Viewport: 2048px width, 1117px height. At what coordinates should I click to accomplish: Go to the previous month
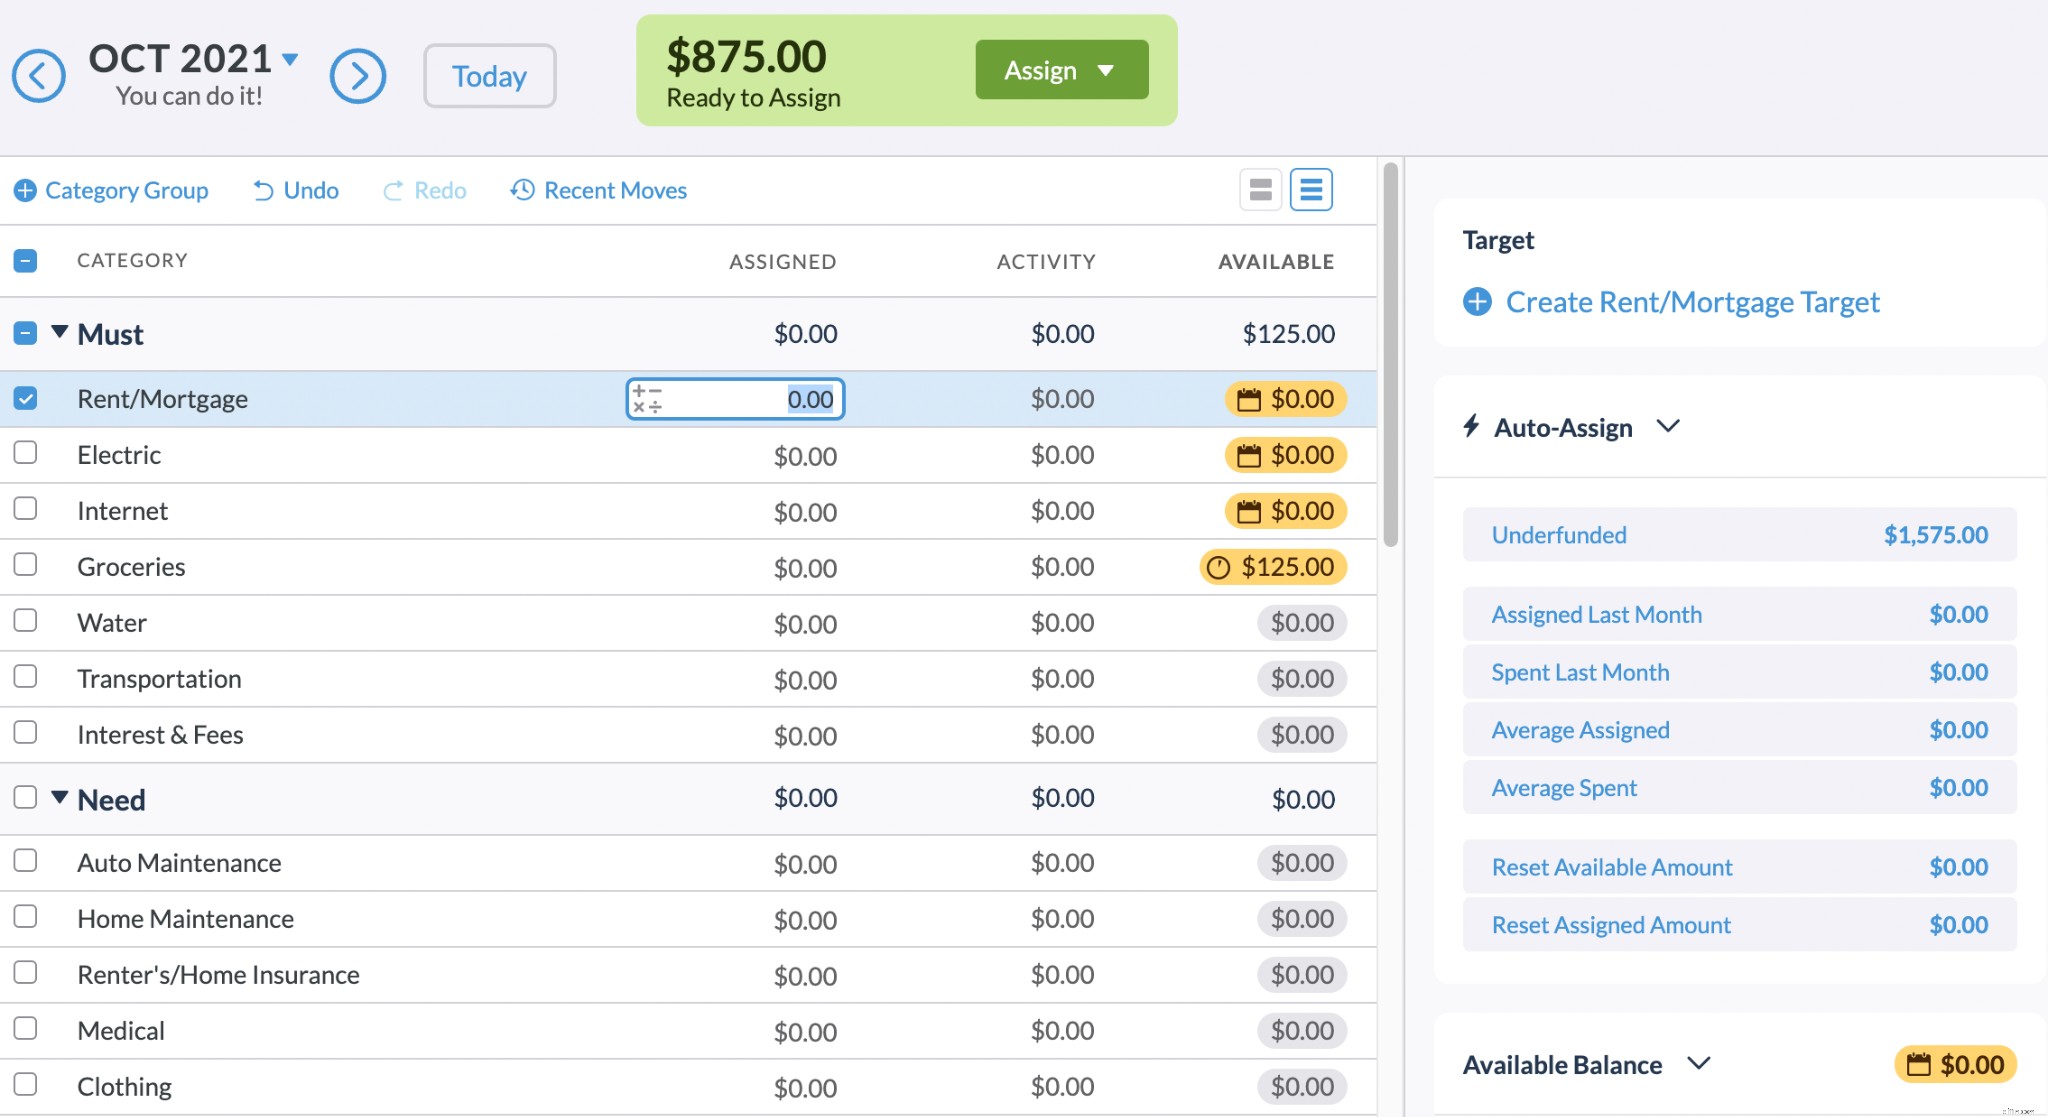(39, 75)
